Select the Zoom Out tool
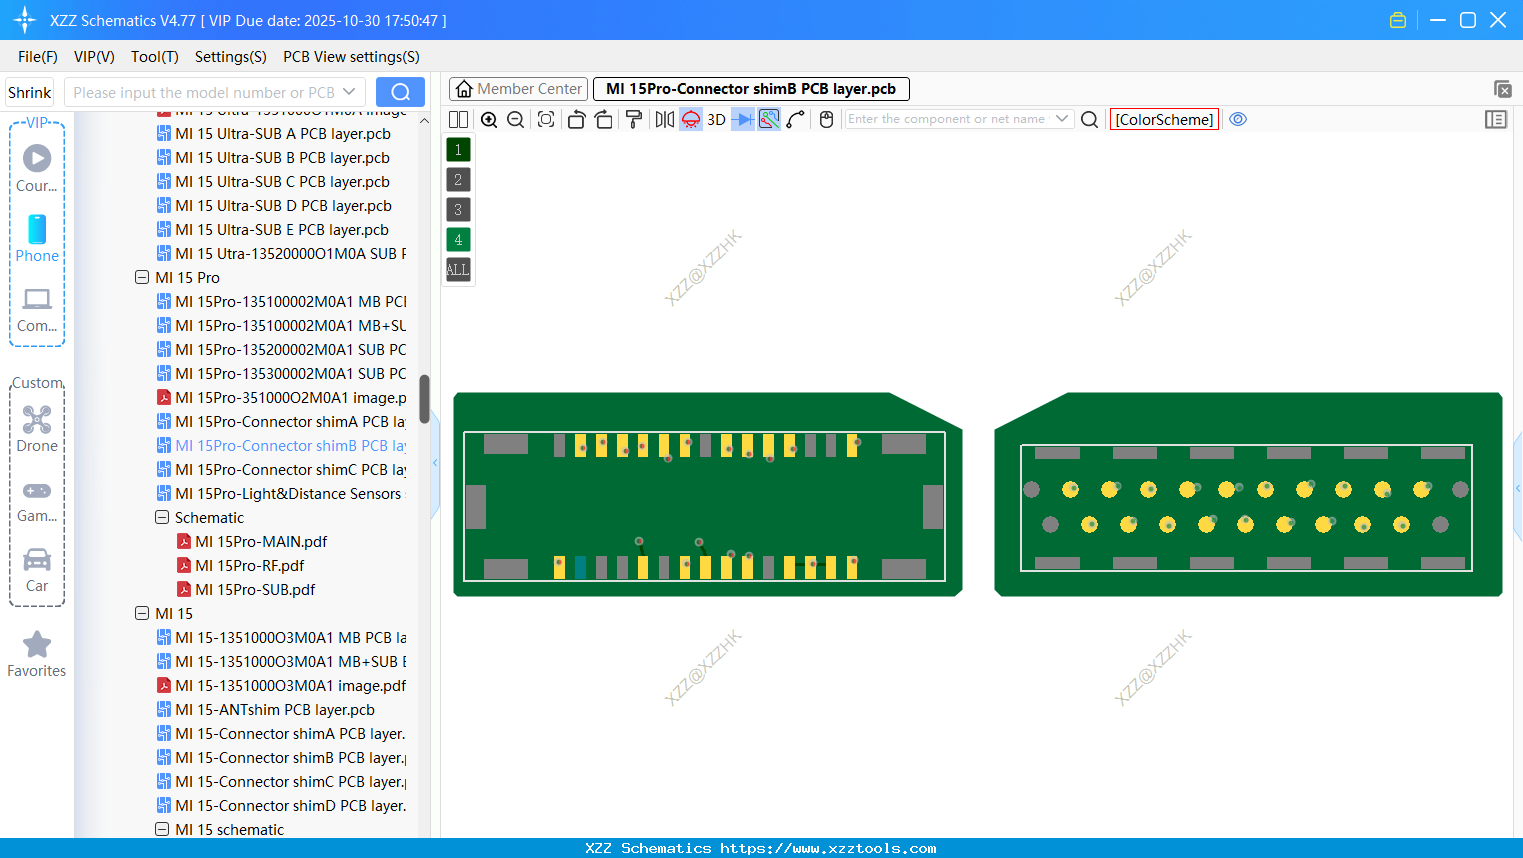 514,119
